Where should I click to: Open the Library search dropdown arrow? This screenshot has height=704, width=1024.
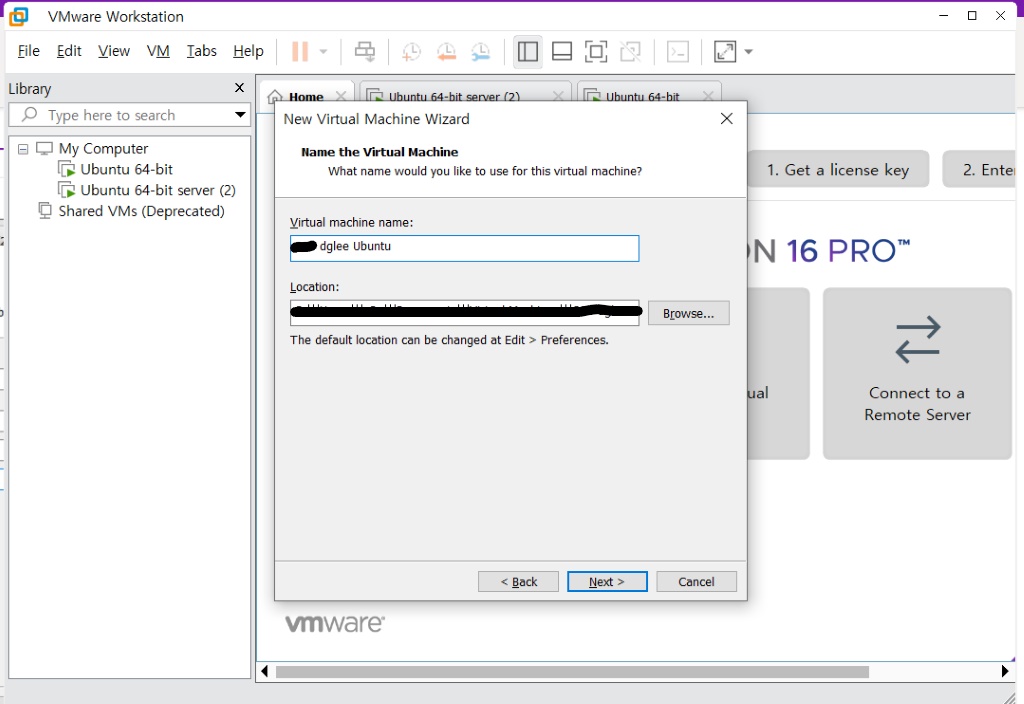(240, 115)
